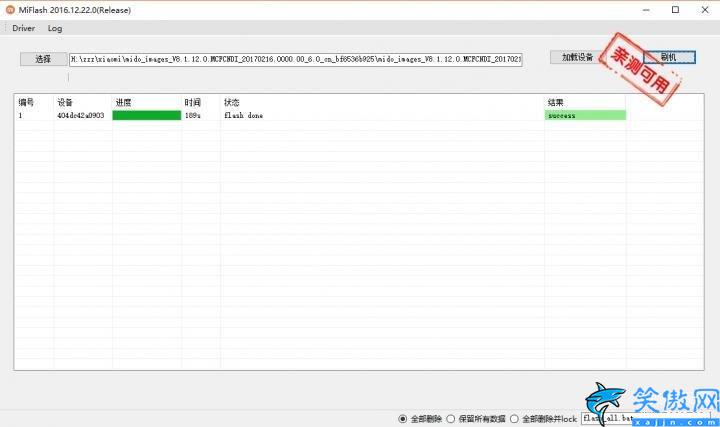This screenshot has width=720, height=427.
Task: Select device ID 404dc42a0903 cell
Action: coord(81,115)
